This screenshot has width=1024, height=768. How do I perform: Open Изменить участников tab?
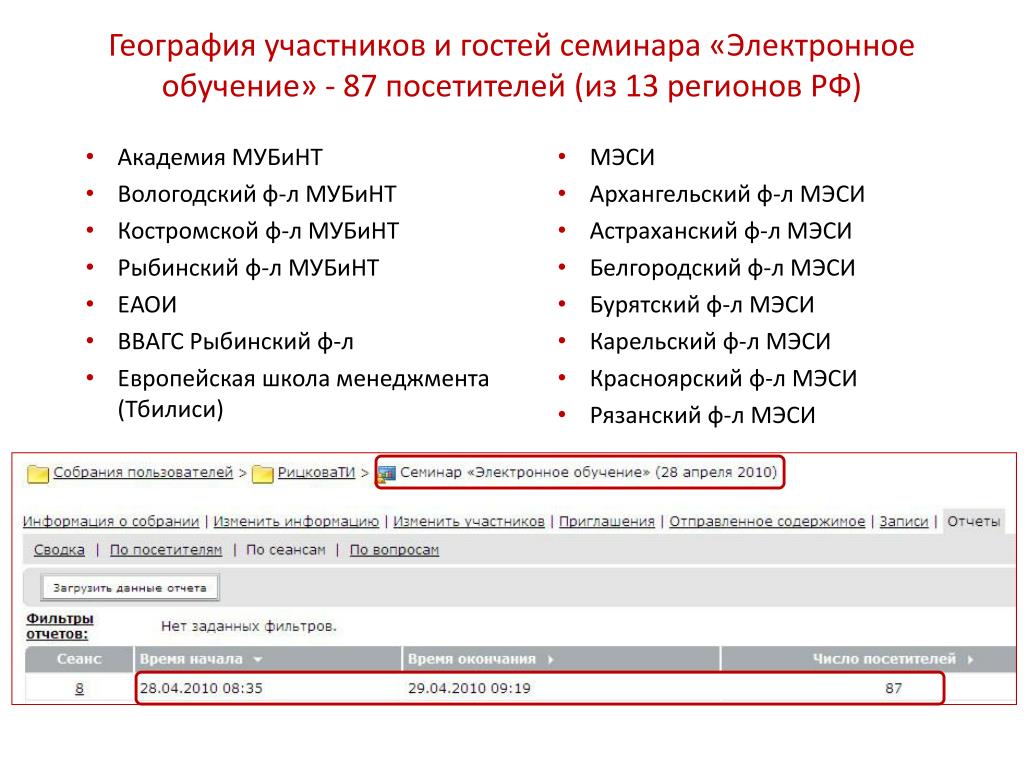point(469,521)
